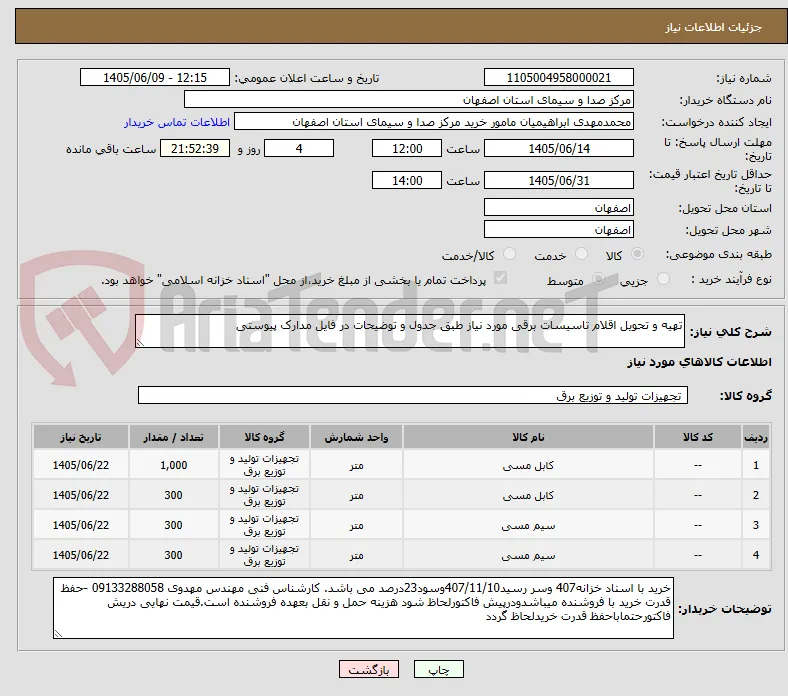Click the کد کالا column header
Image resolution: width=788 pixels, height=696 pixels.
click(698, 437)
